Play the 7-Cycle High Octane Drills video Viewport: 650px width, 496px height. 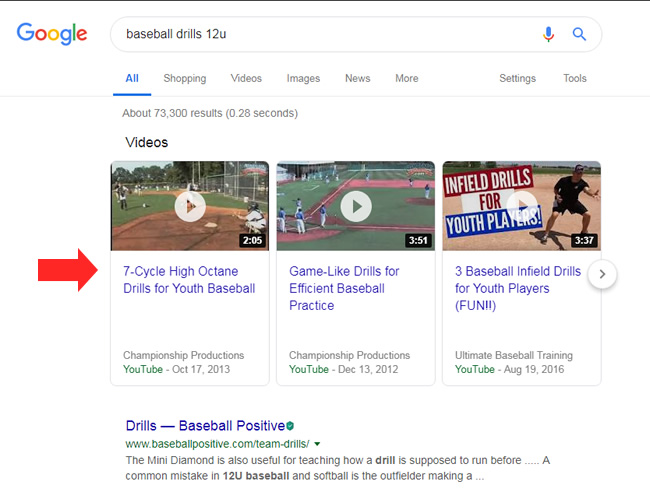pyautogui.click(x=190, y=206)
